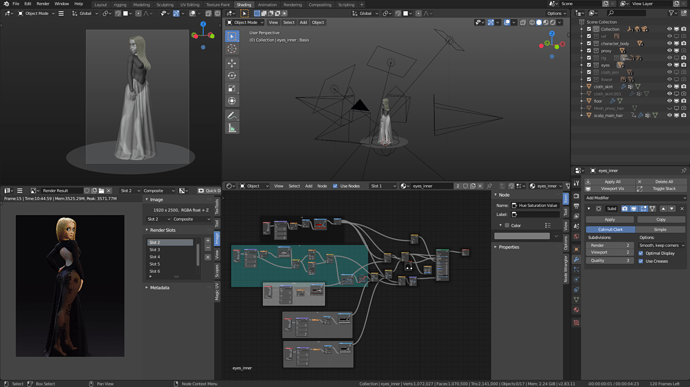Screen dimensions: 690x387
Task: Open the Particles properties tab
Action: [576, 269]
